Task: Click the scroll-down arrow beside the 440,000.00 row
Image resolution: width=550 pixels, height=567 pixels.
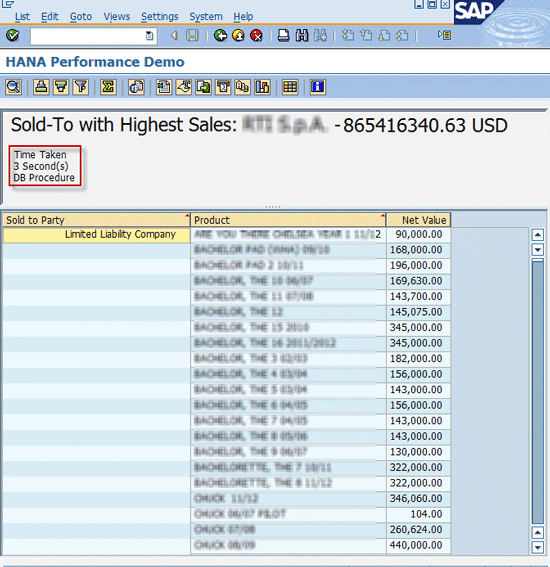Action: pyautogui.click(x=538, y=547)
